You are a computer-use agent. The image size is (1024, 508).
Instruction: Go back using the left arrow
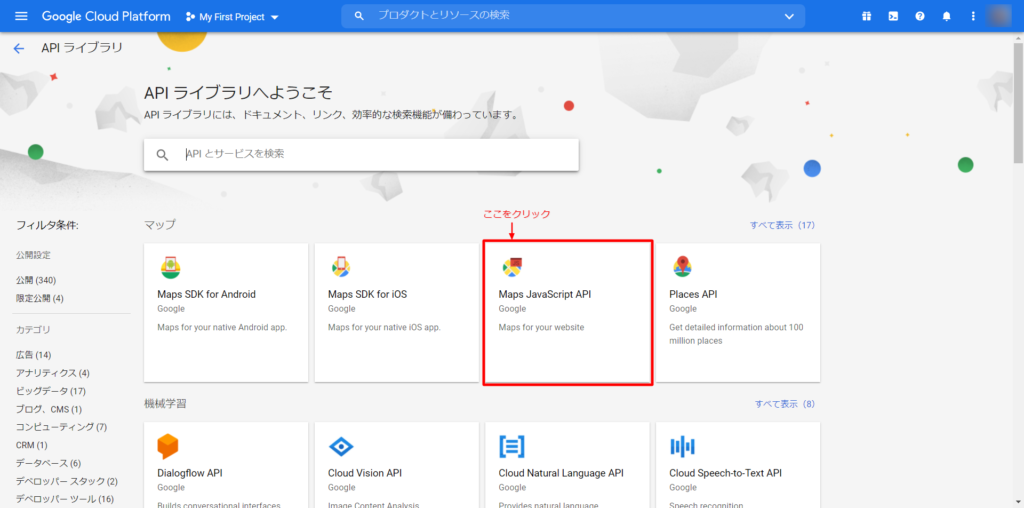pos(18,48)
